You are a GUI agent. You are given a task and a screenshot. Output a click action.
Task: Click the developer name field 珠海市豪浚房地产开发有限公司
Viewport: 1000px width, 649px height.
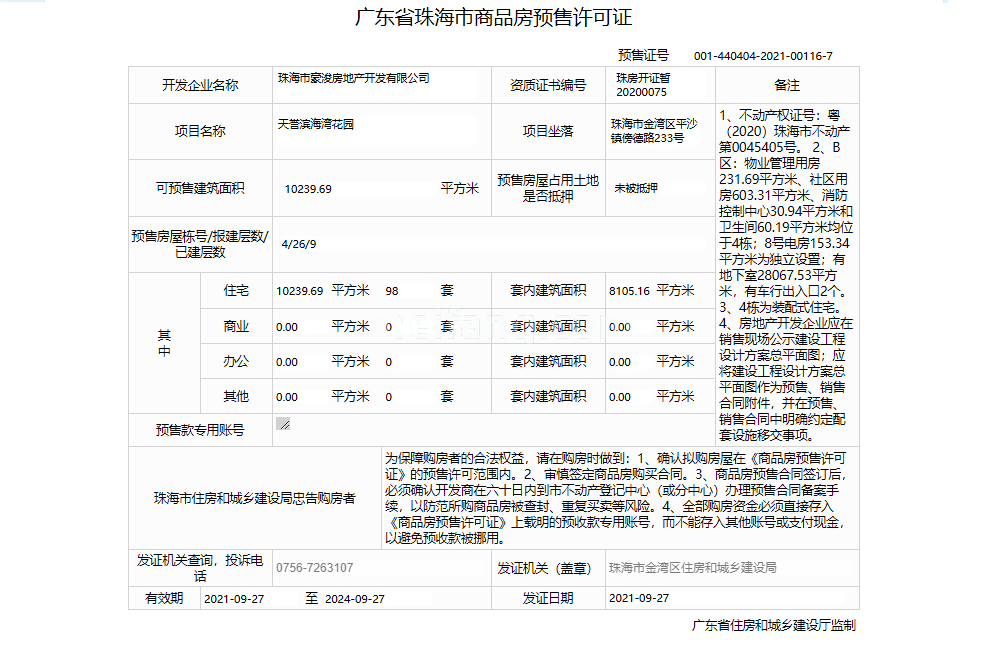click(x=353, y=78)
